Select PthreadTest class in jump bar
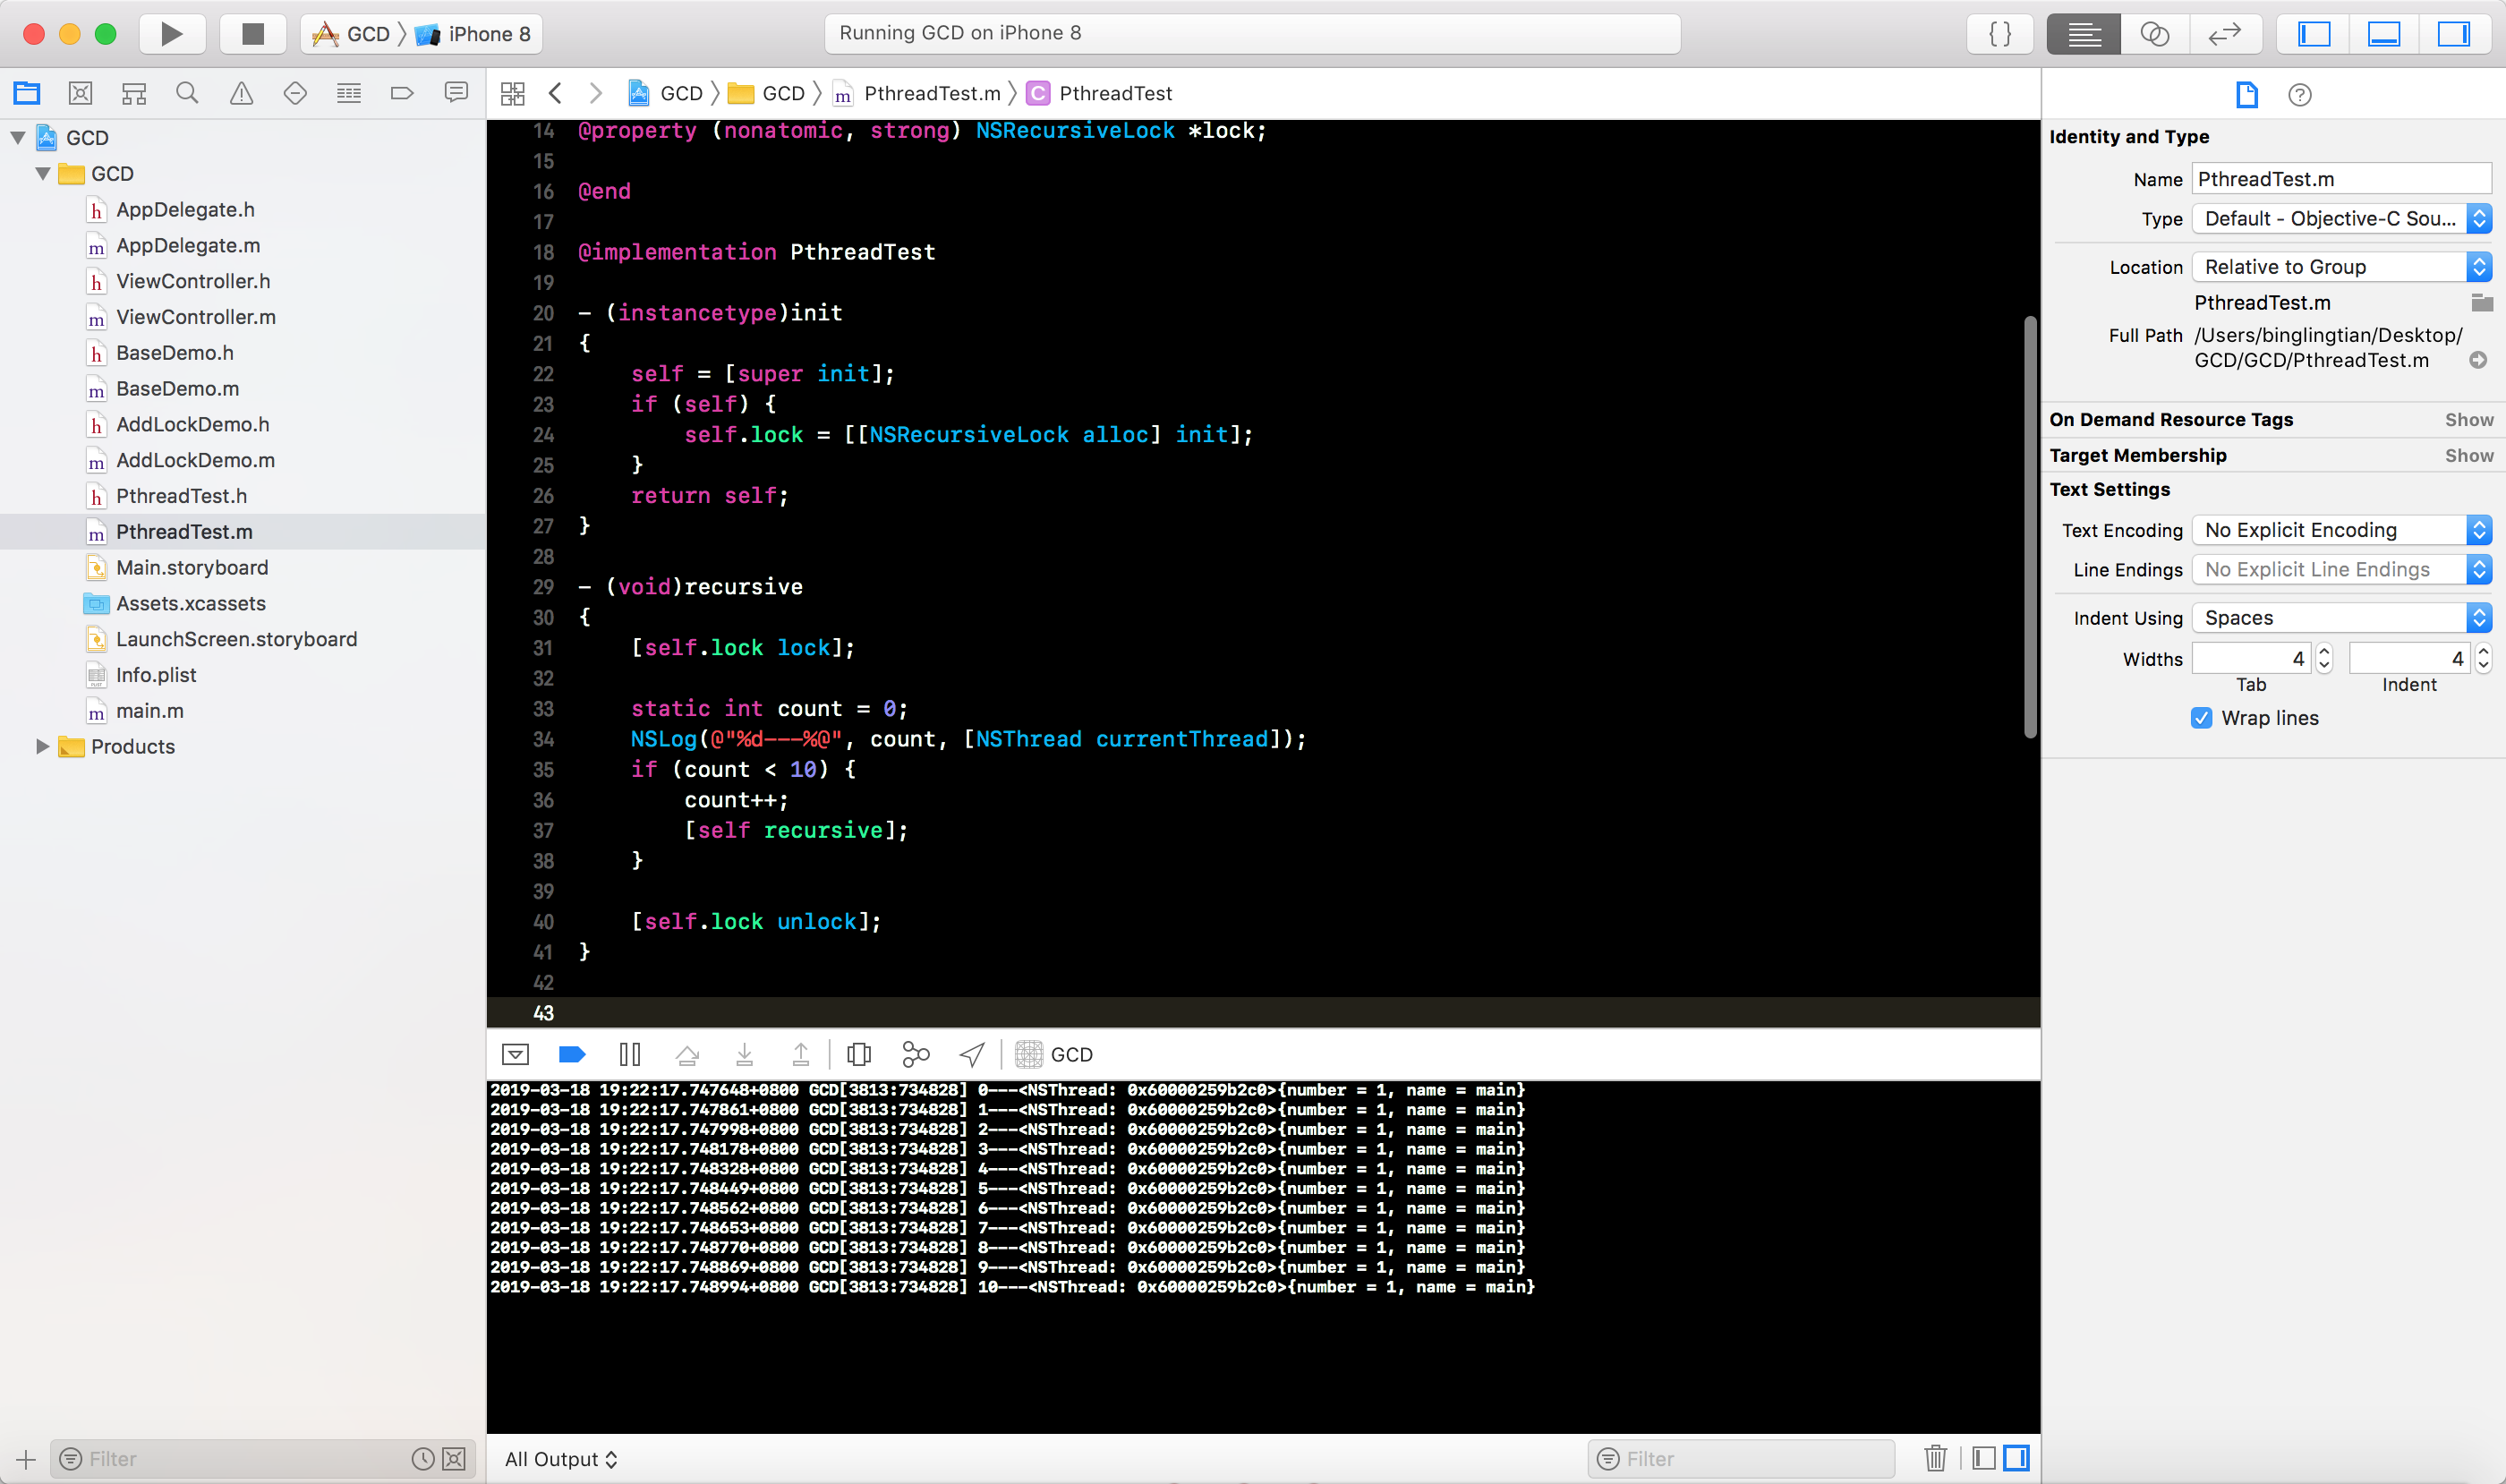 [1099, 93]
